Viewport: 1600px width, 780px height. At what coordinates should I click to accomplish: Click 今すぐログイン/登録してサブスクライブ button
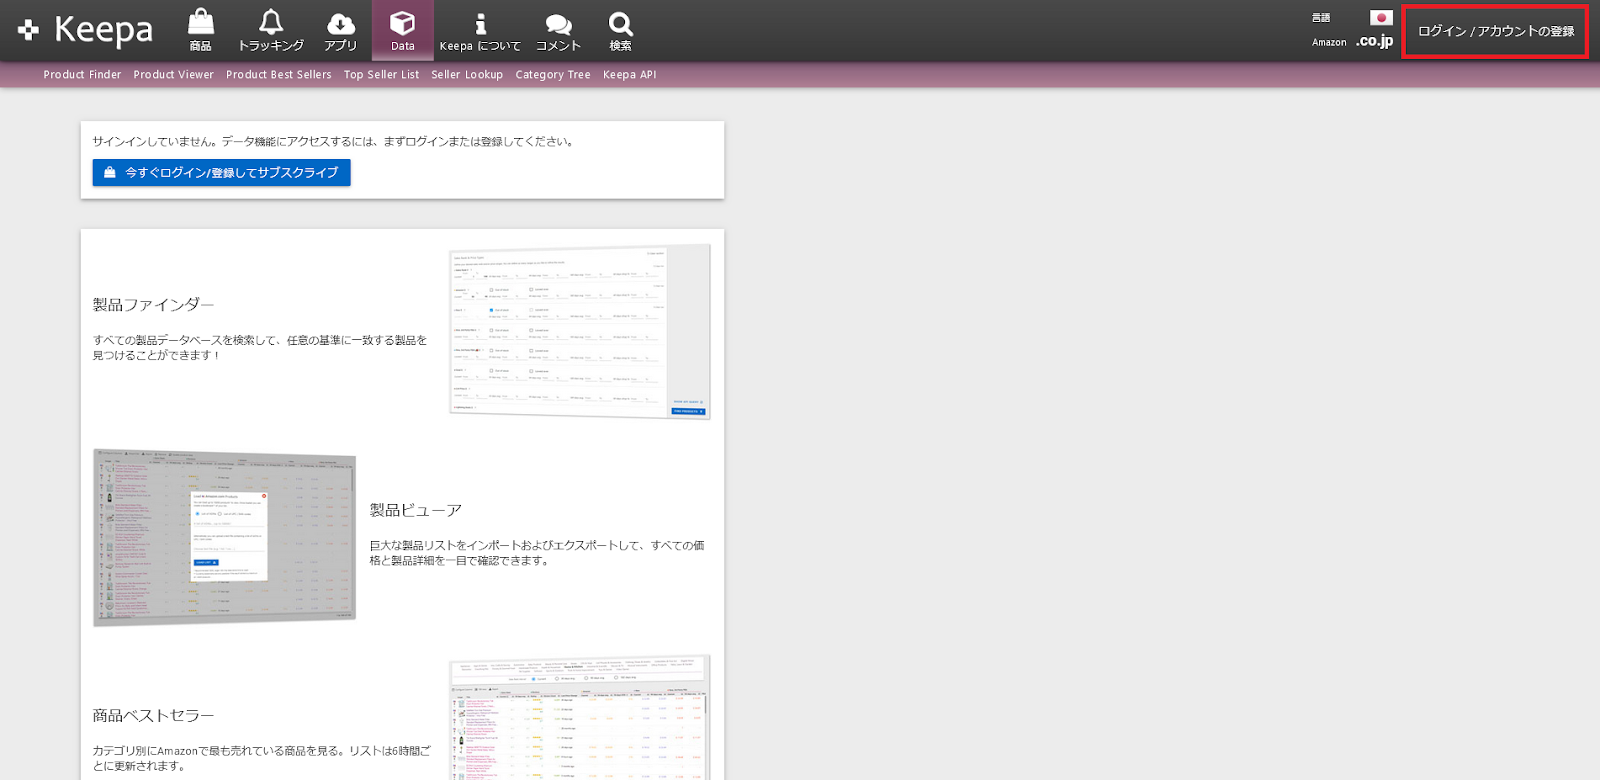[222, 173]
